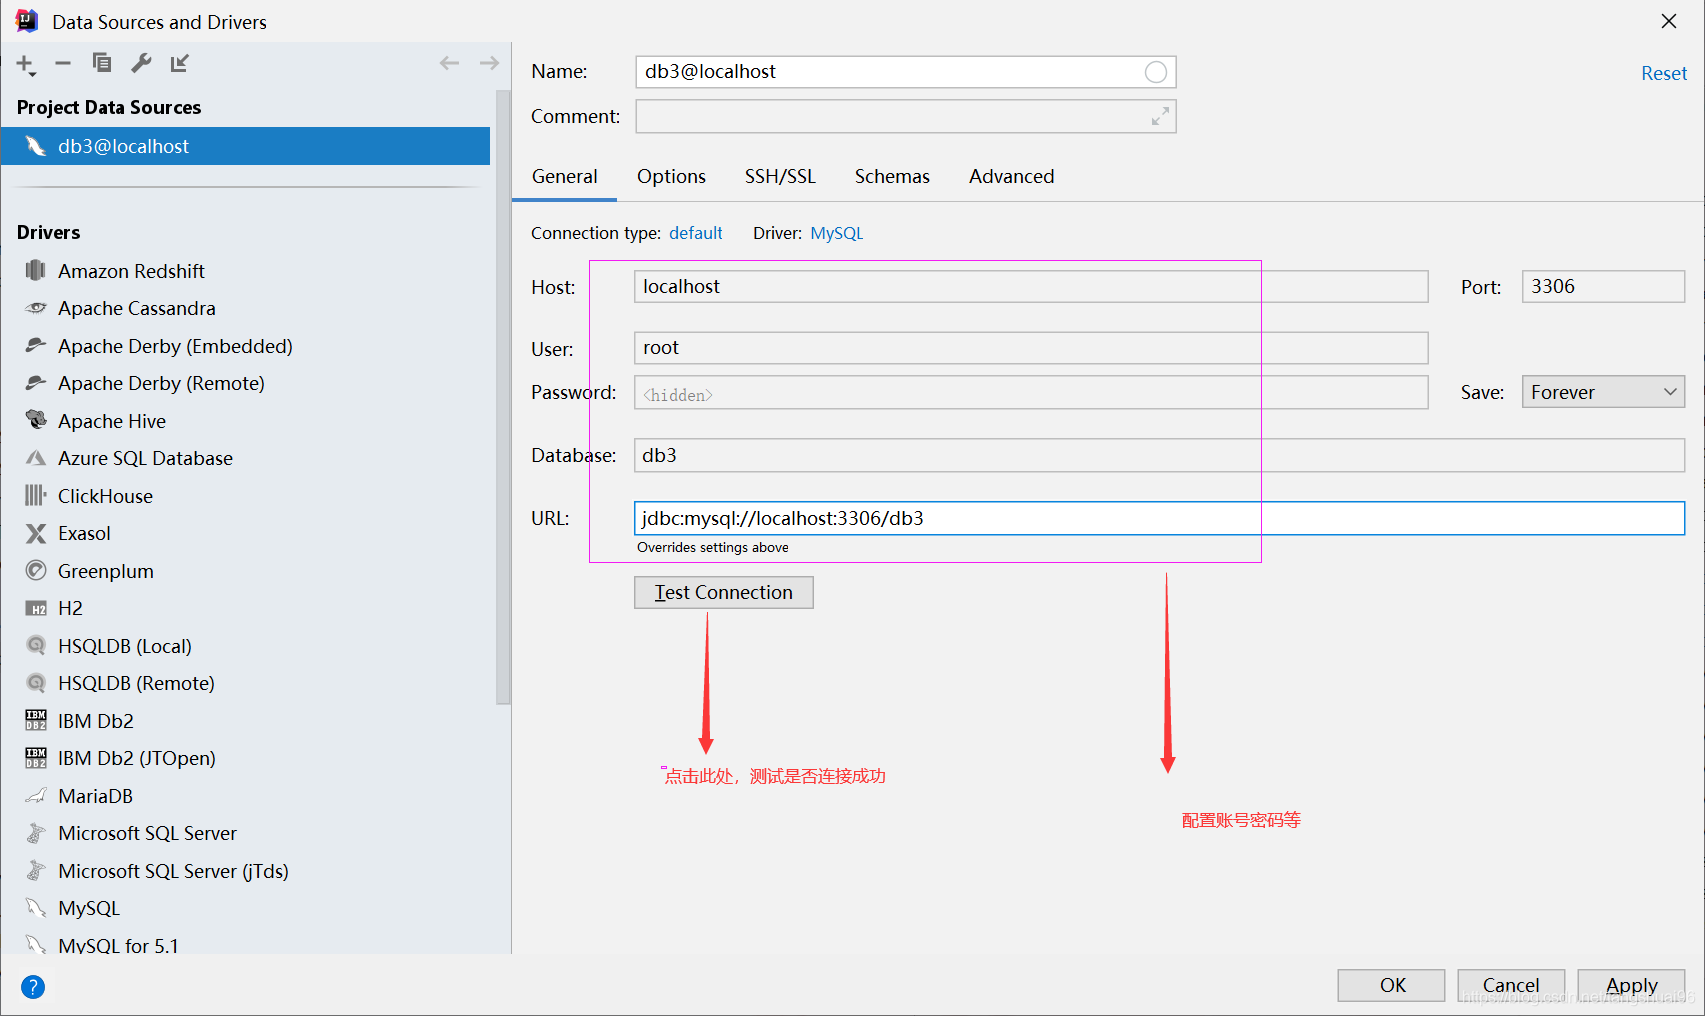Open the SSH/SSL tab
This screenshot has height=1016, width=1705.
[780, 177]
